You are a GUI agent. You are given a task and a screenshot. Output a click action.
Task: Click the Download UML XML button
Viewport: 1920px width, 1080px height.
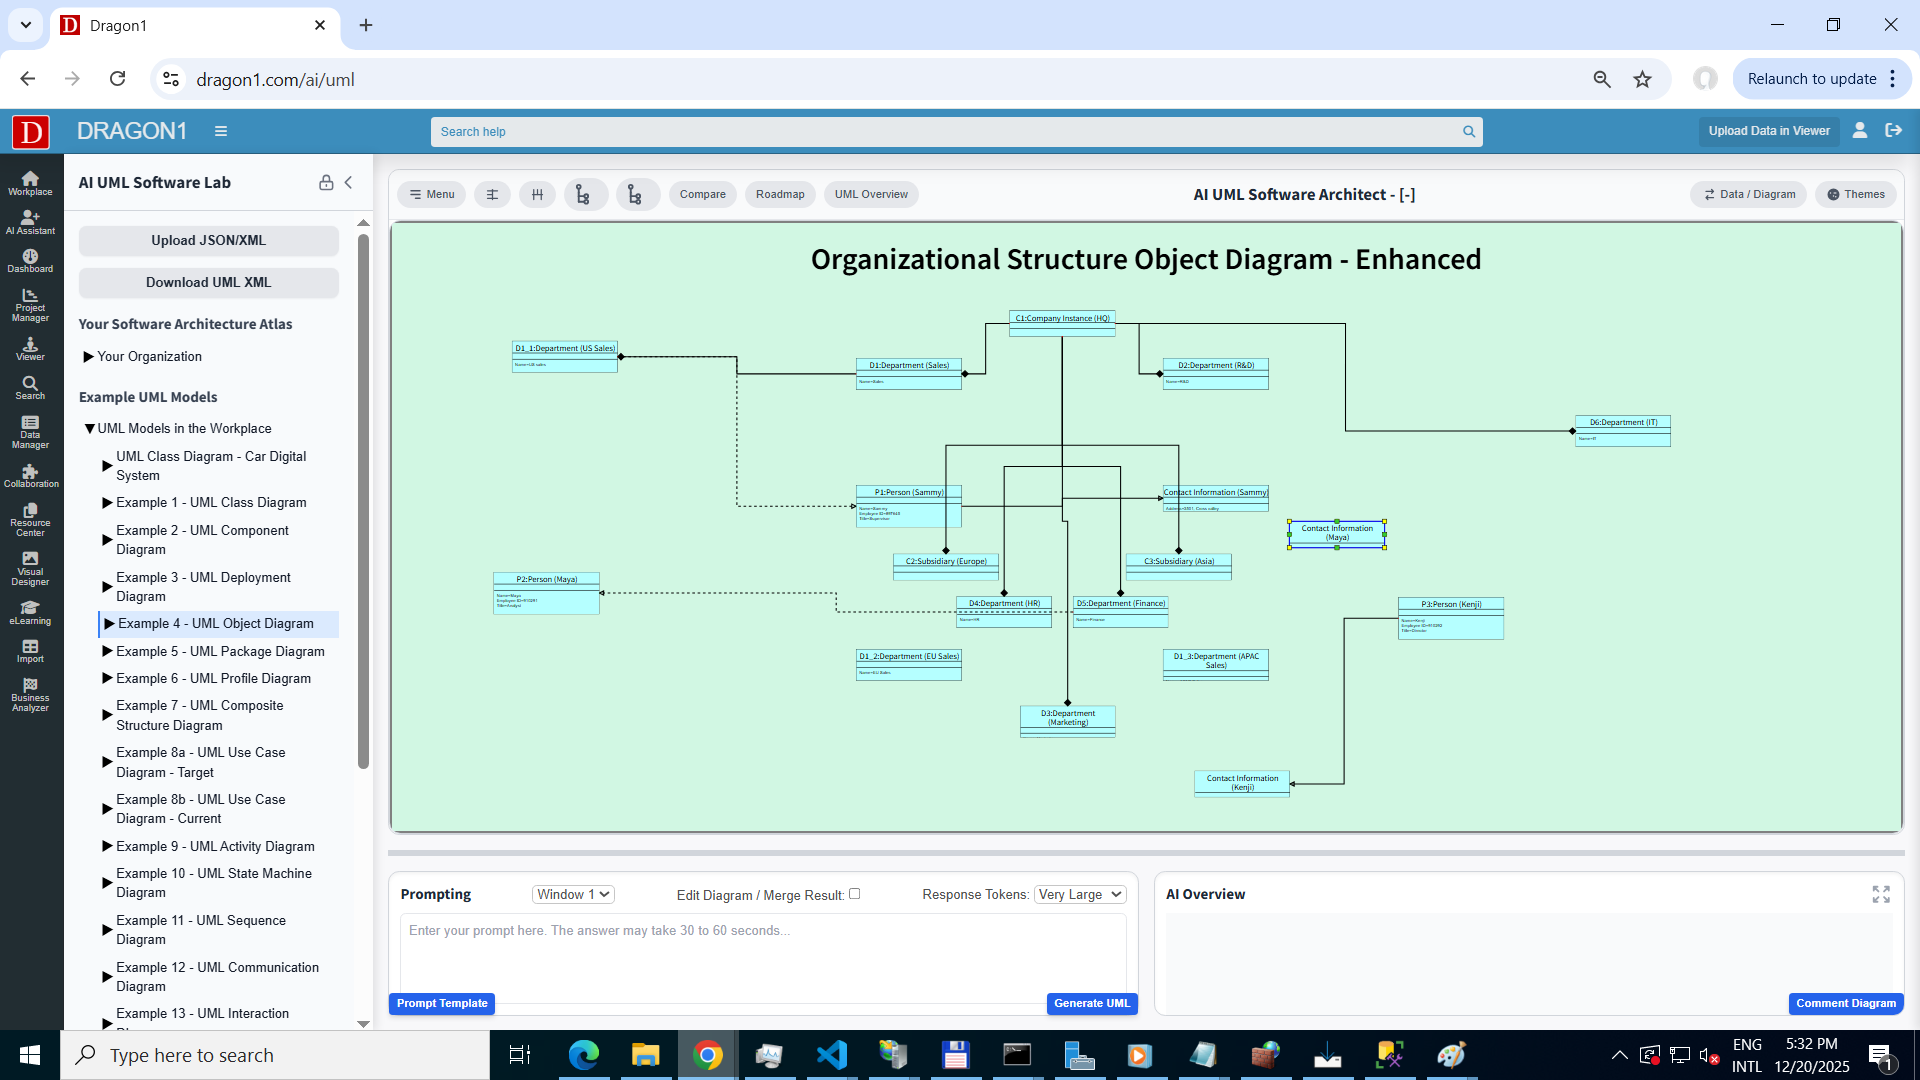pyautogui.click(x=208, y=282)
